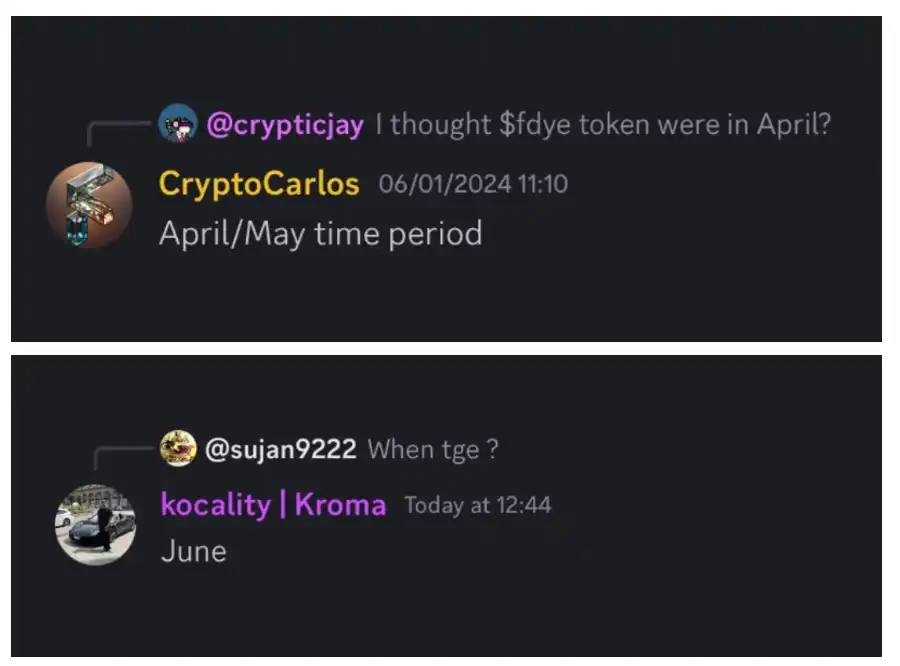
Task: Select the "April/May time period" message
Action: click(320, 234)
